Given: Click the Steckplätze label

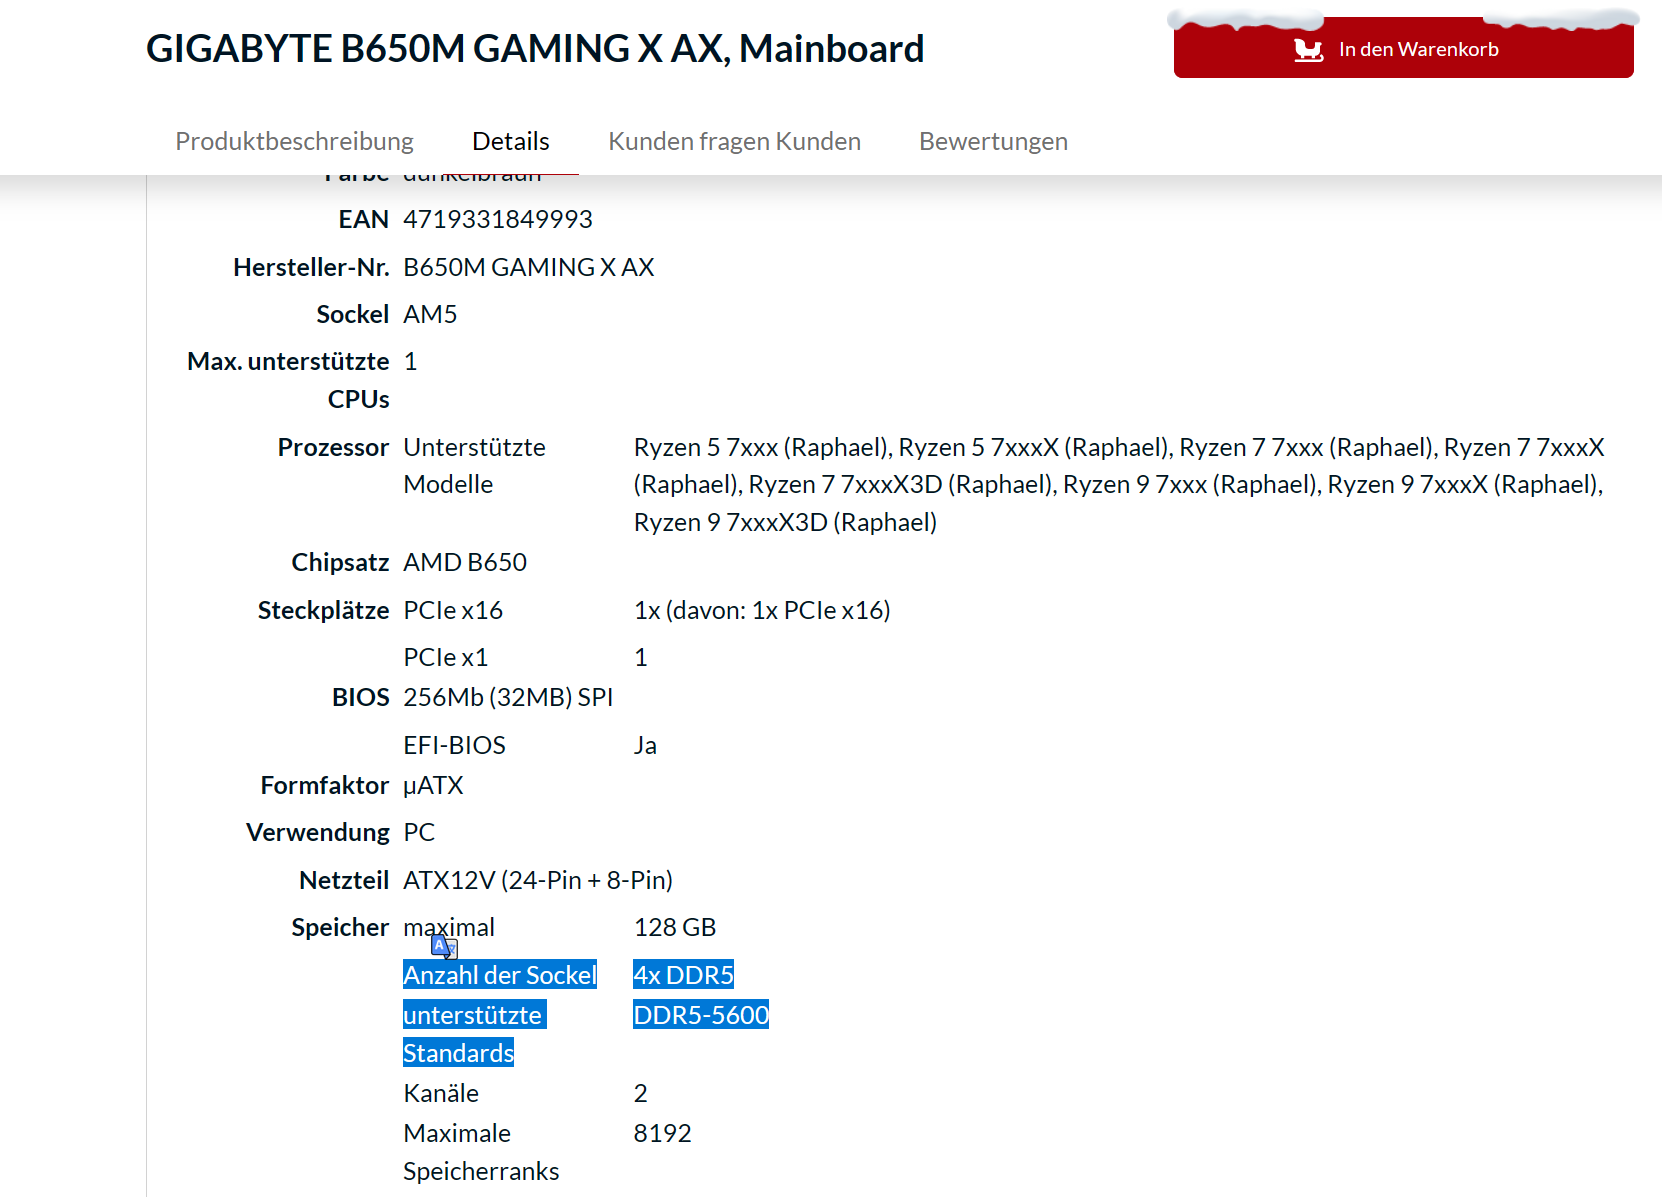Looking at the screenshot, I should [323, 610].
